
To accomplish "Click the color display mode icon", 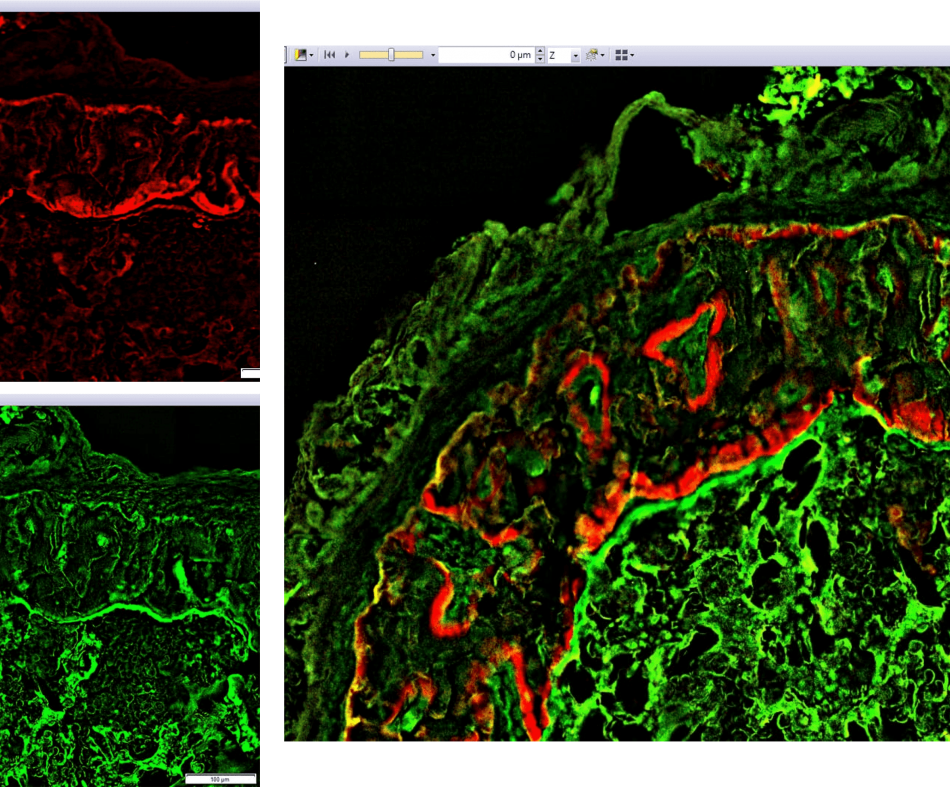I will (301, 55).
